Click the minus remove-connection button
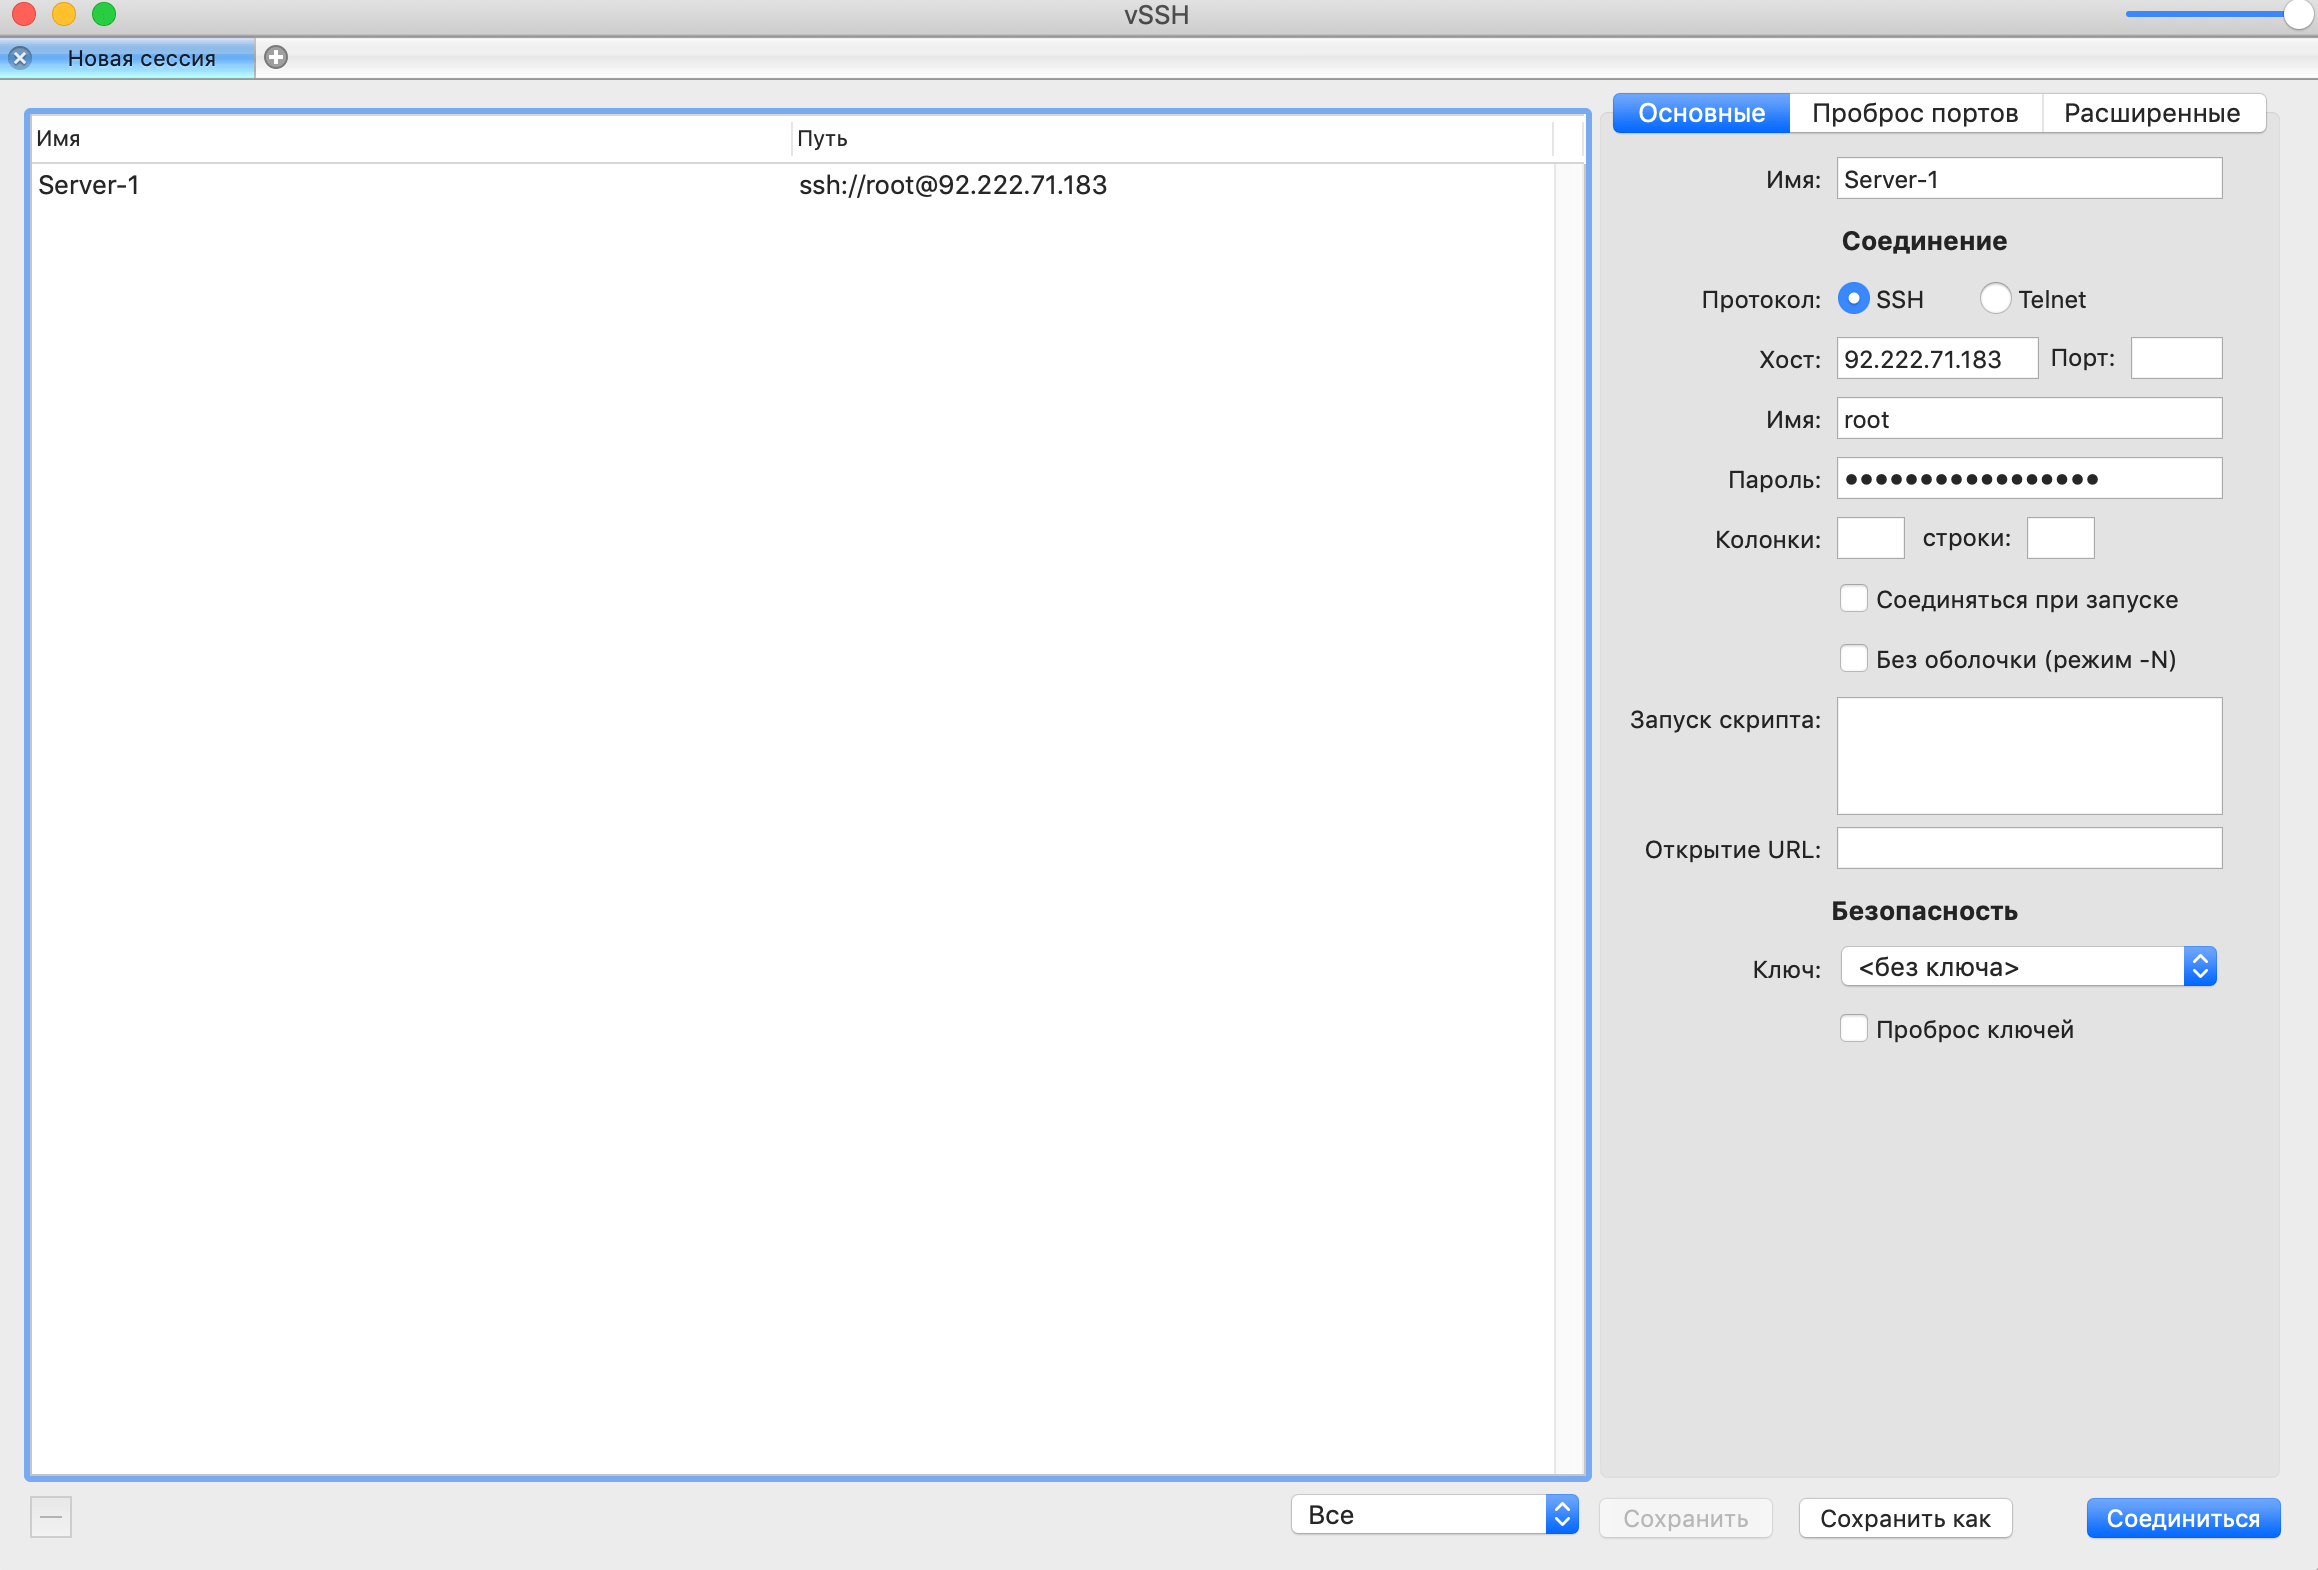The image size is (2318, 1570). pos(51,1517)
